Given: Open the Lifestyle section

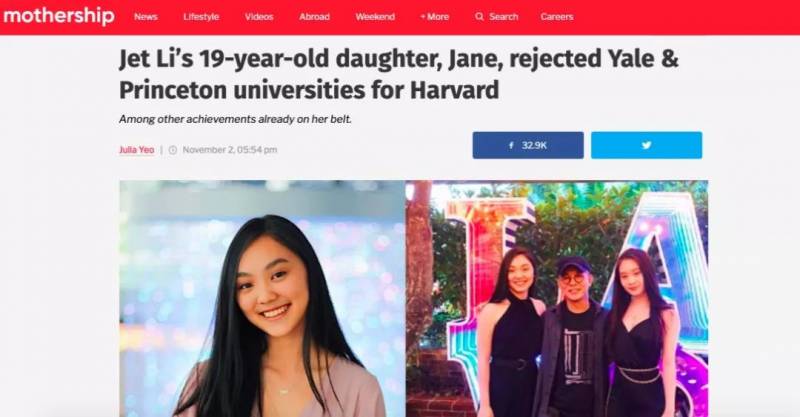Looking at the screenshot, I should 201,17.
